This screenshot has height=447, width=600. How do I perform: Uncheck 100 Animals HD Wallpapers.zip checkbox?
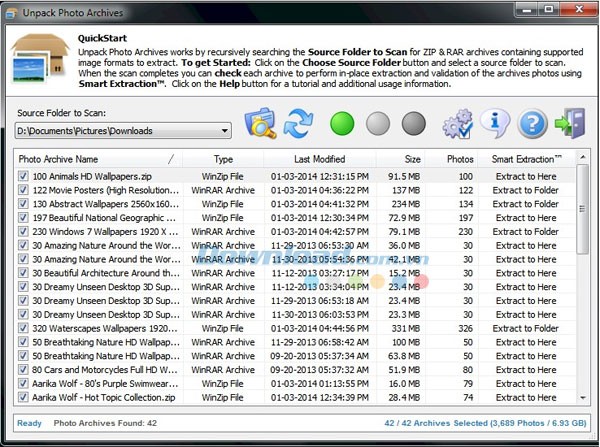(x=23, y=176)
